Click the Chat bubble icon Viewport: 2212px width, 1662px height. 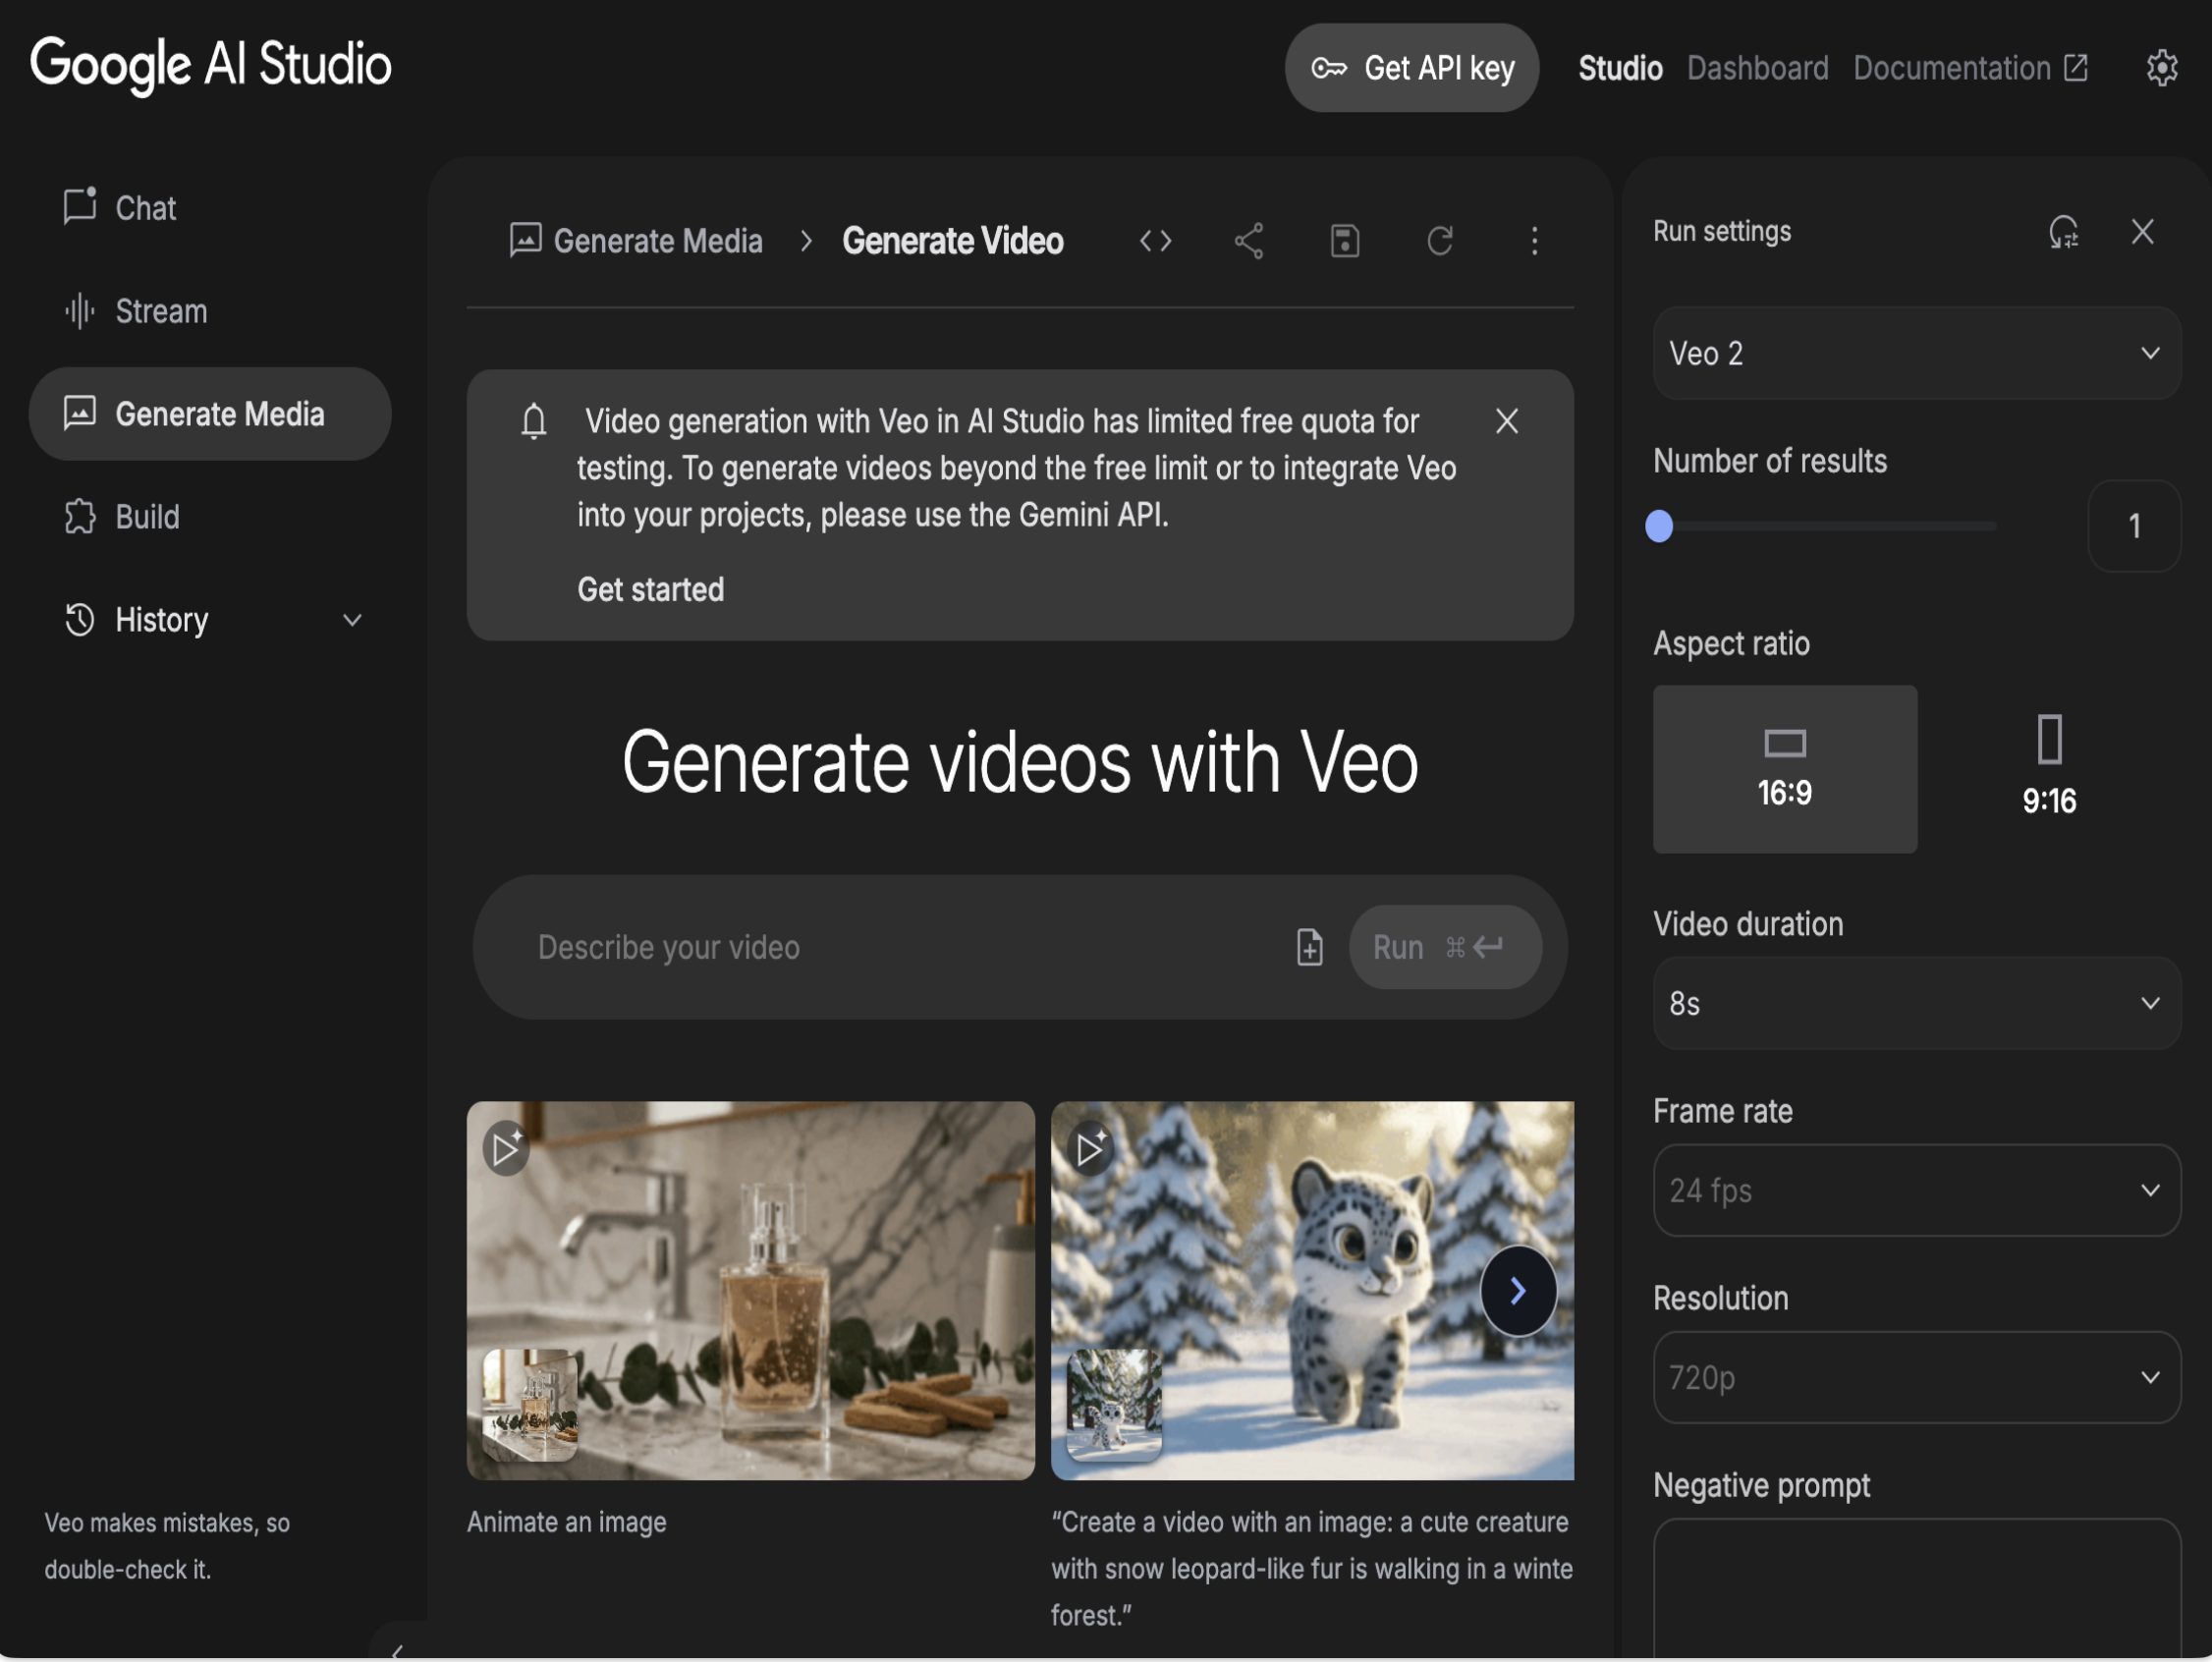click(79, 206)
